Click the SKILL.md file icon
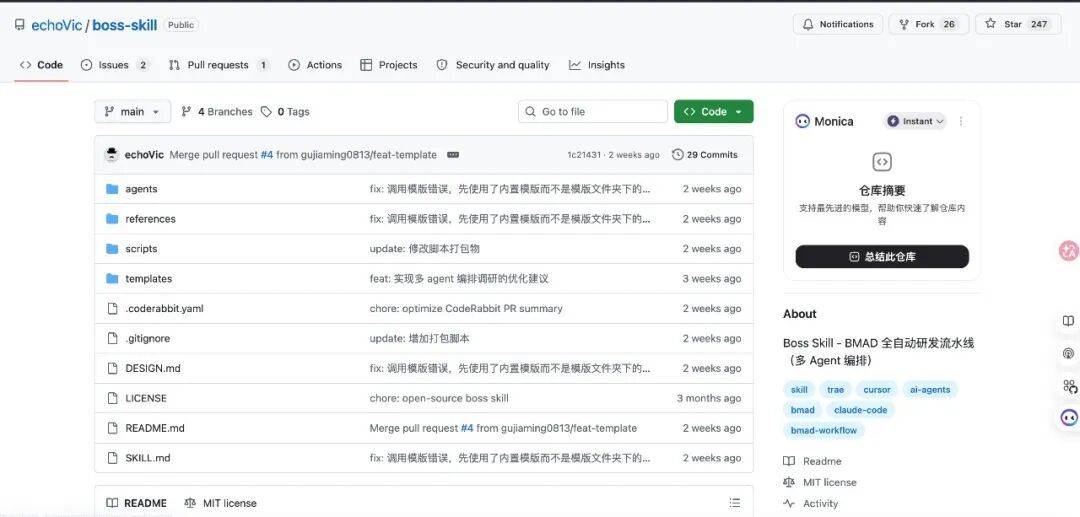1080x517 pixels. coord(112,458)
